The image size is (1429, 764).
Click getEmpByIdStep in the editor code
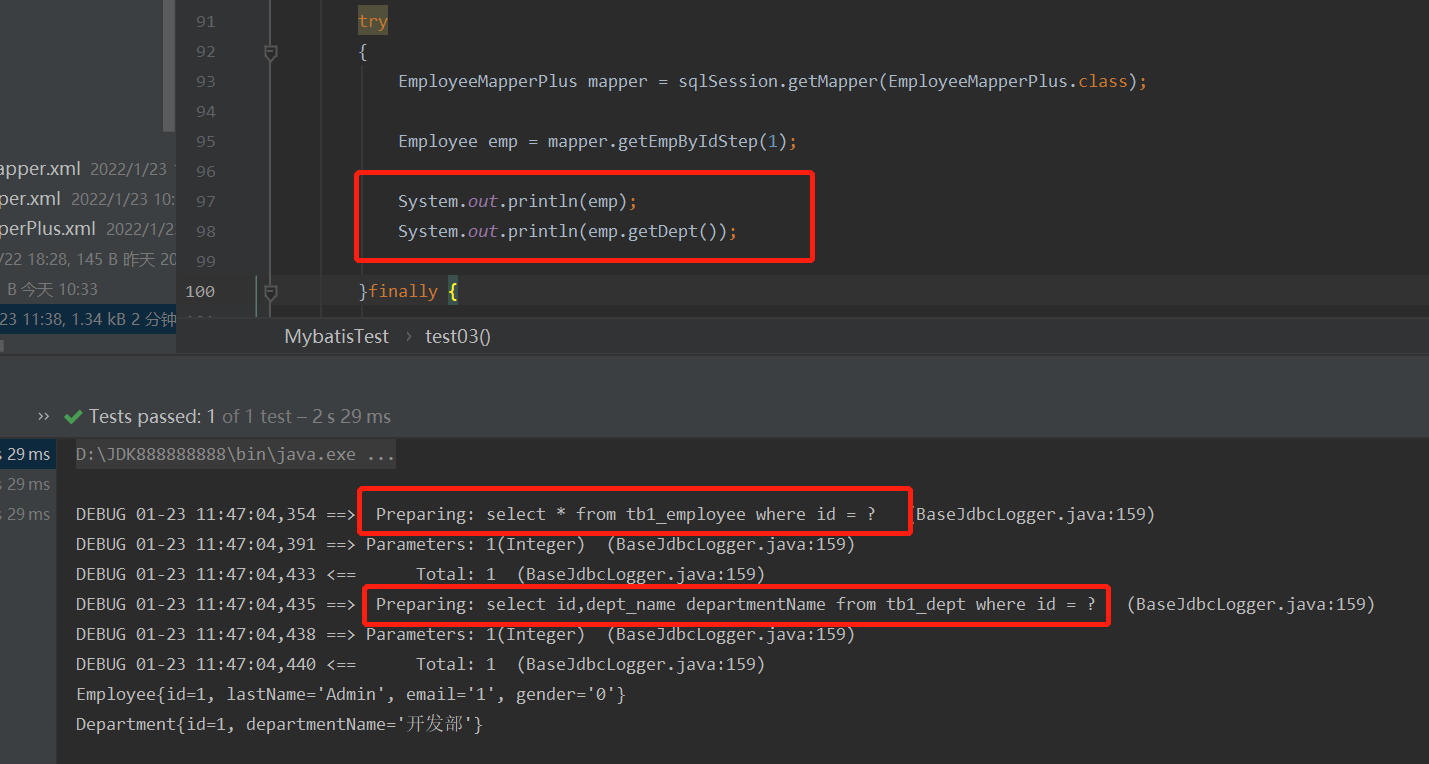tap(688, 142)
